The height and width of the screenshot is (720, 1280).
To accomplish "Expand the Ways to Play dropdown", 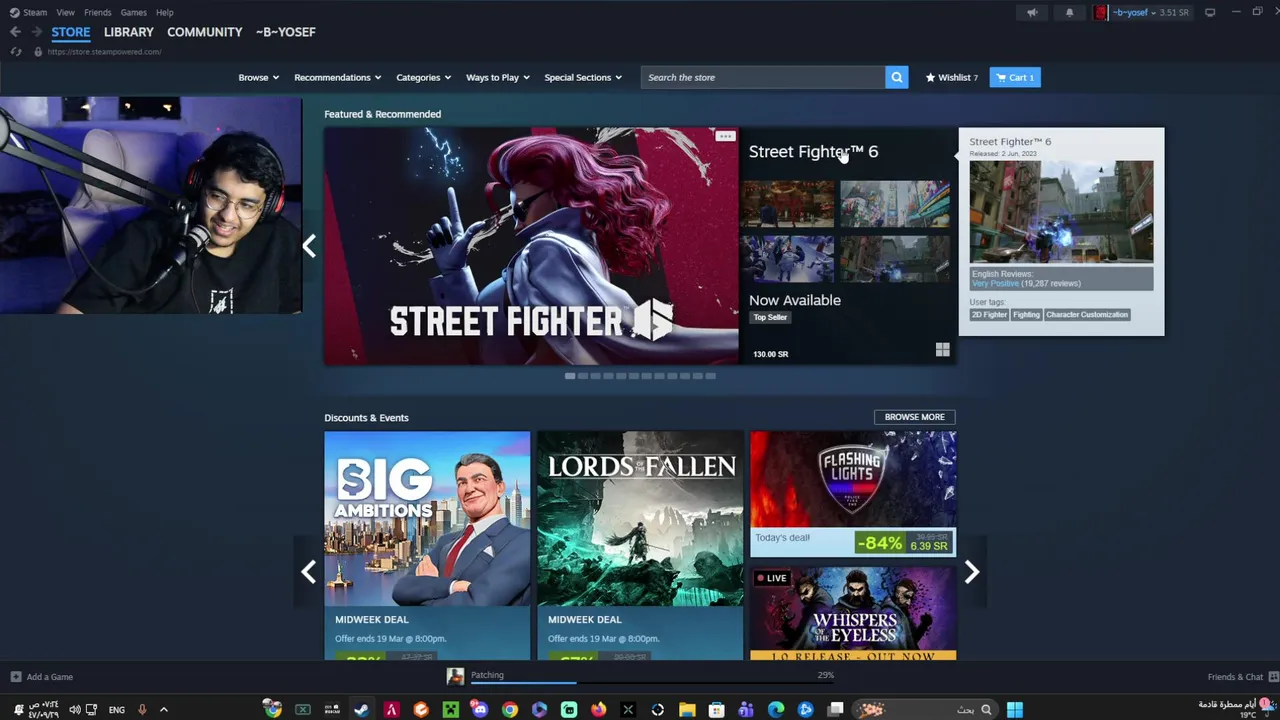I will coord(497,77).
